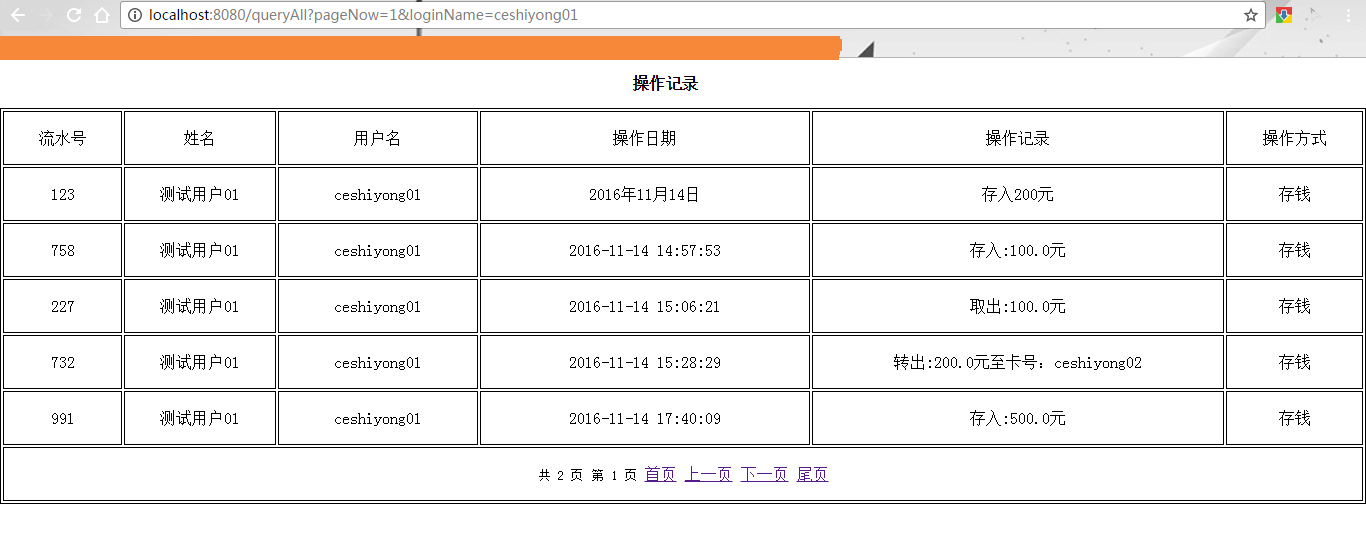This screenshot has height=550, width=1366.
Task: Click ceshiyong01 username in row 991
Action: [378, 419]
